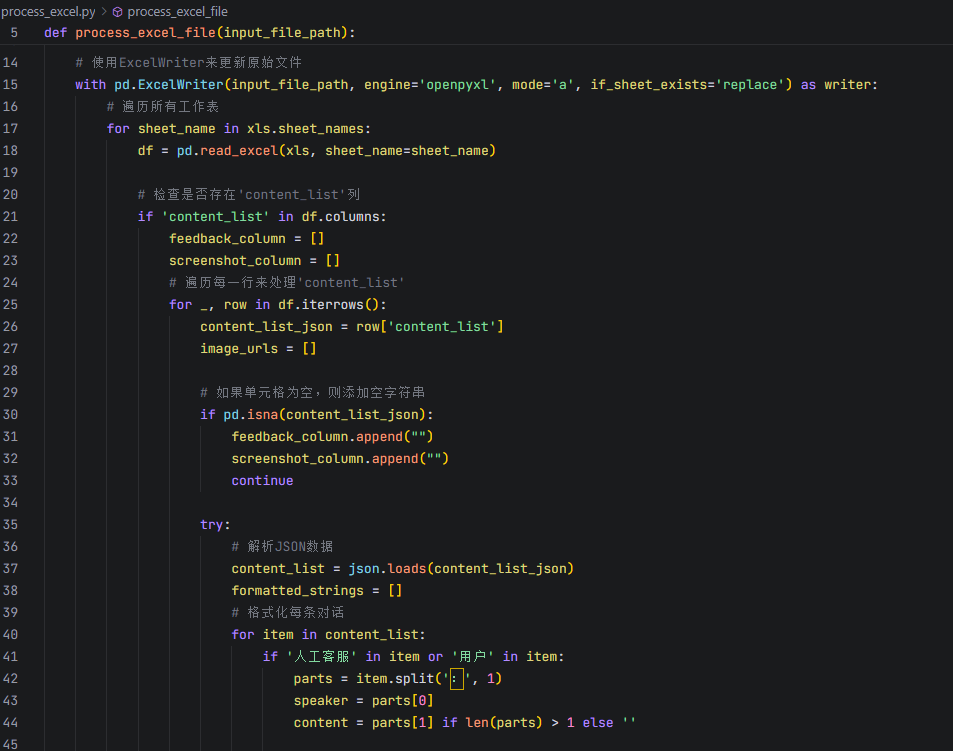Click the breadcrumb separator chevron
The image size is (953, 751).
104,12
